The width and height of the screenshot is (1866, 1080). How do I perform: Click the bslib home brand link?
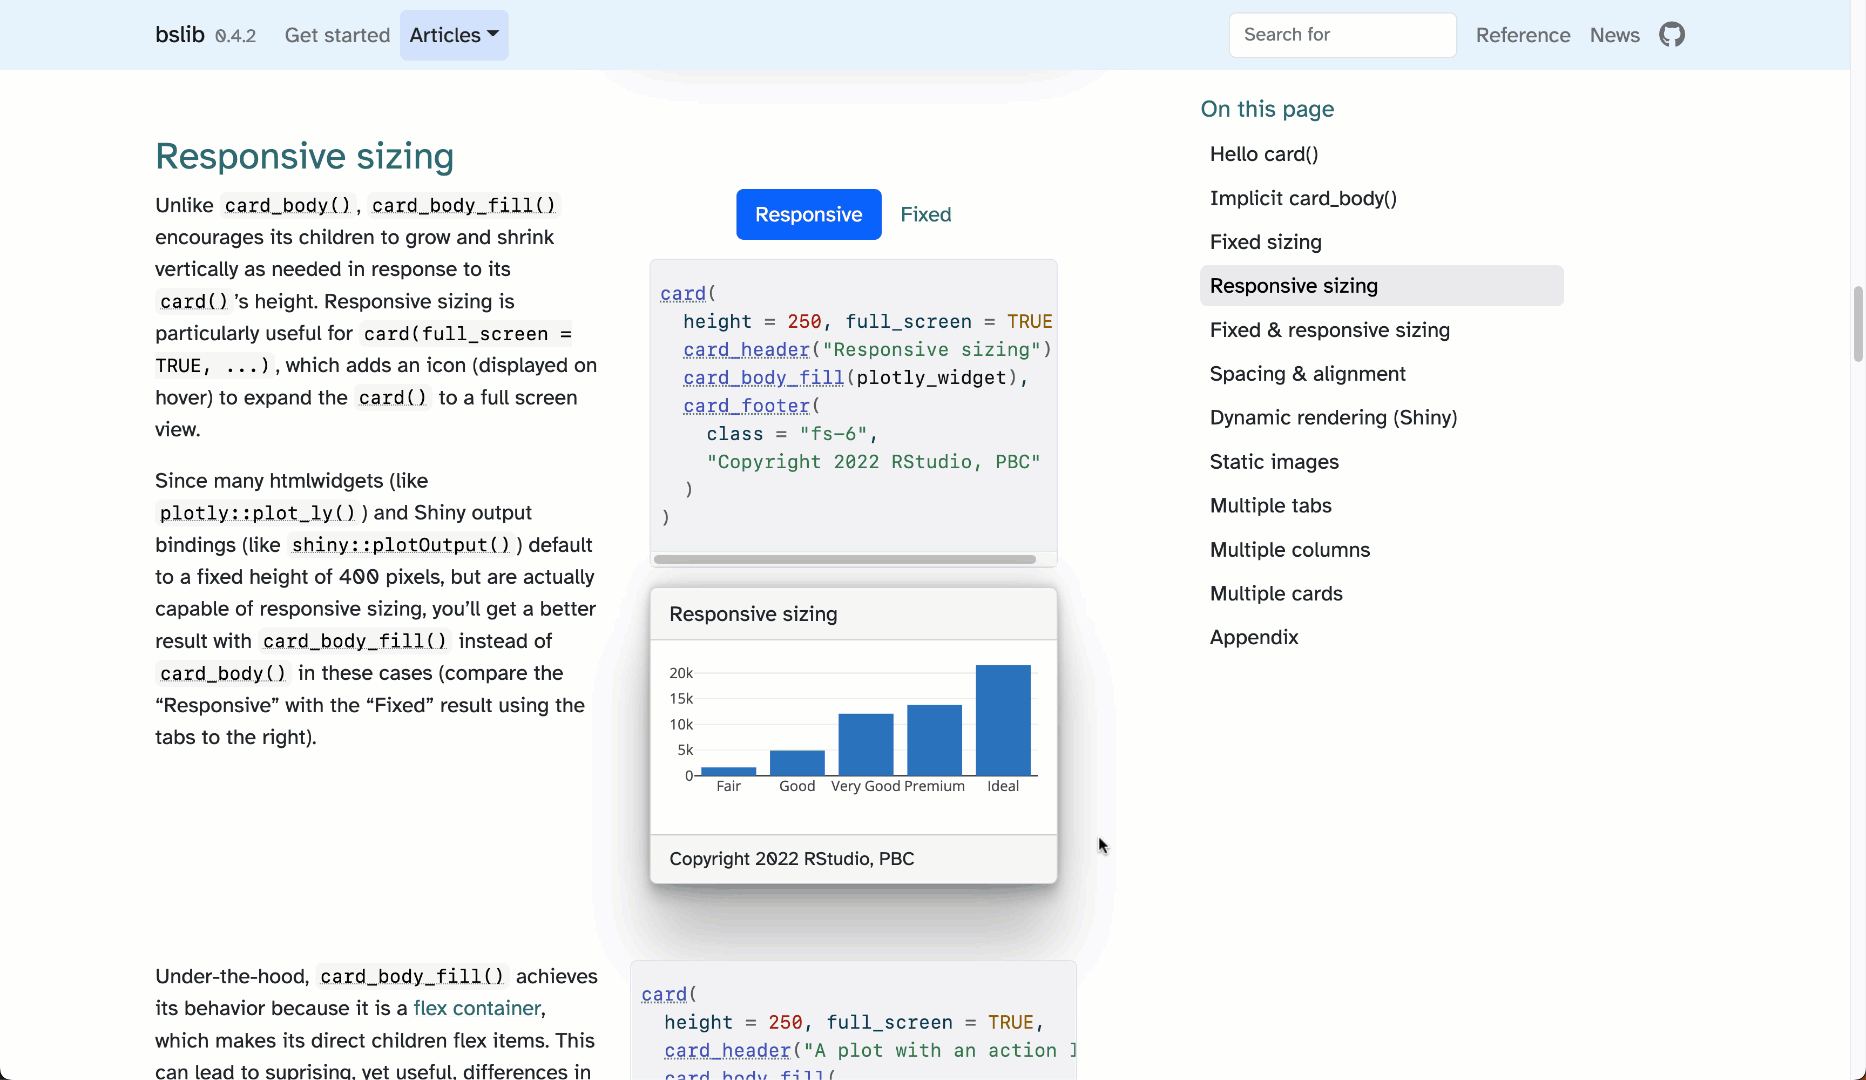click(180, 35)
